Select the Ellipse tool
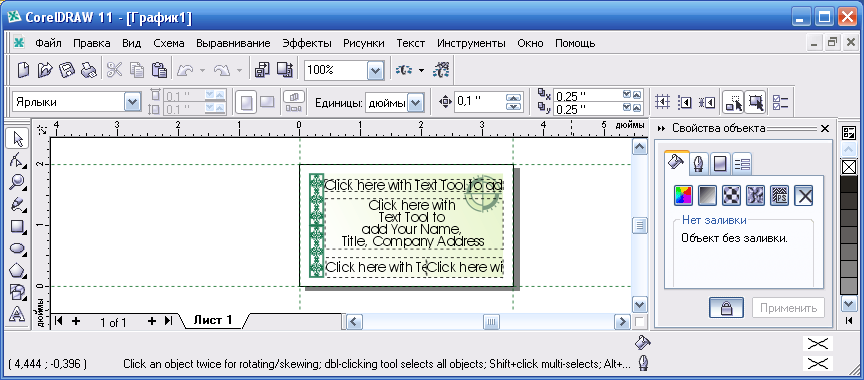This screenshot has height=380, width=864. point(17,248)
